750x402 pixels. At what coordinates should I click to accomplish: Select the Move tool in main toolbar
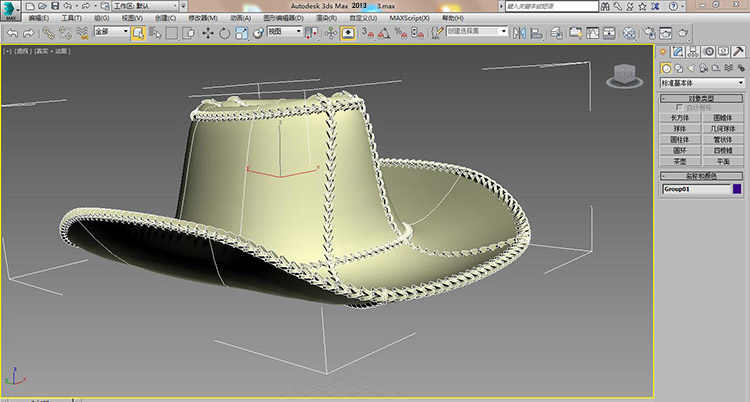coord(207,33)
